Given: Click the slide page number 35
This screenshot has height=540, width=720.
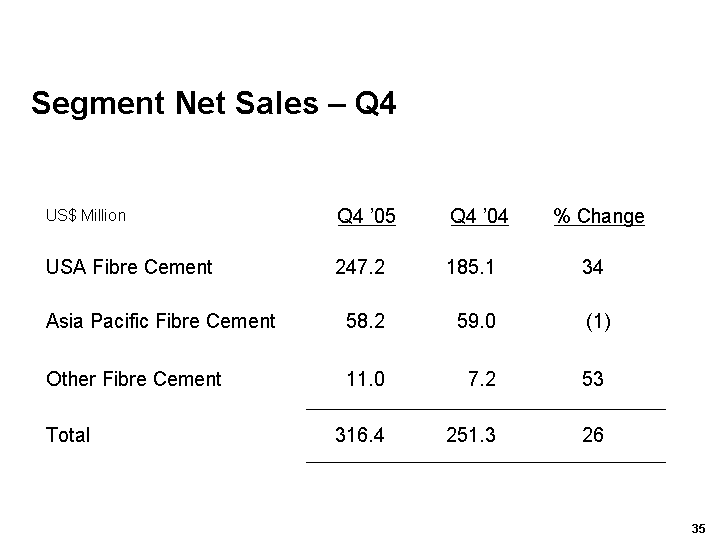Looking at the screenshot, I should pos(698,528).
